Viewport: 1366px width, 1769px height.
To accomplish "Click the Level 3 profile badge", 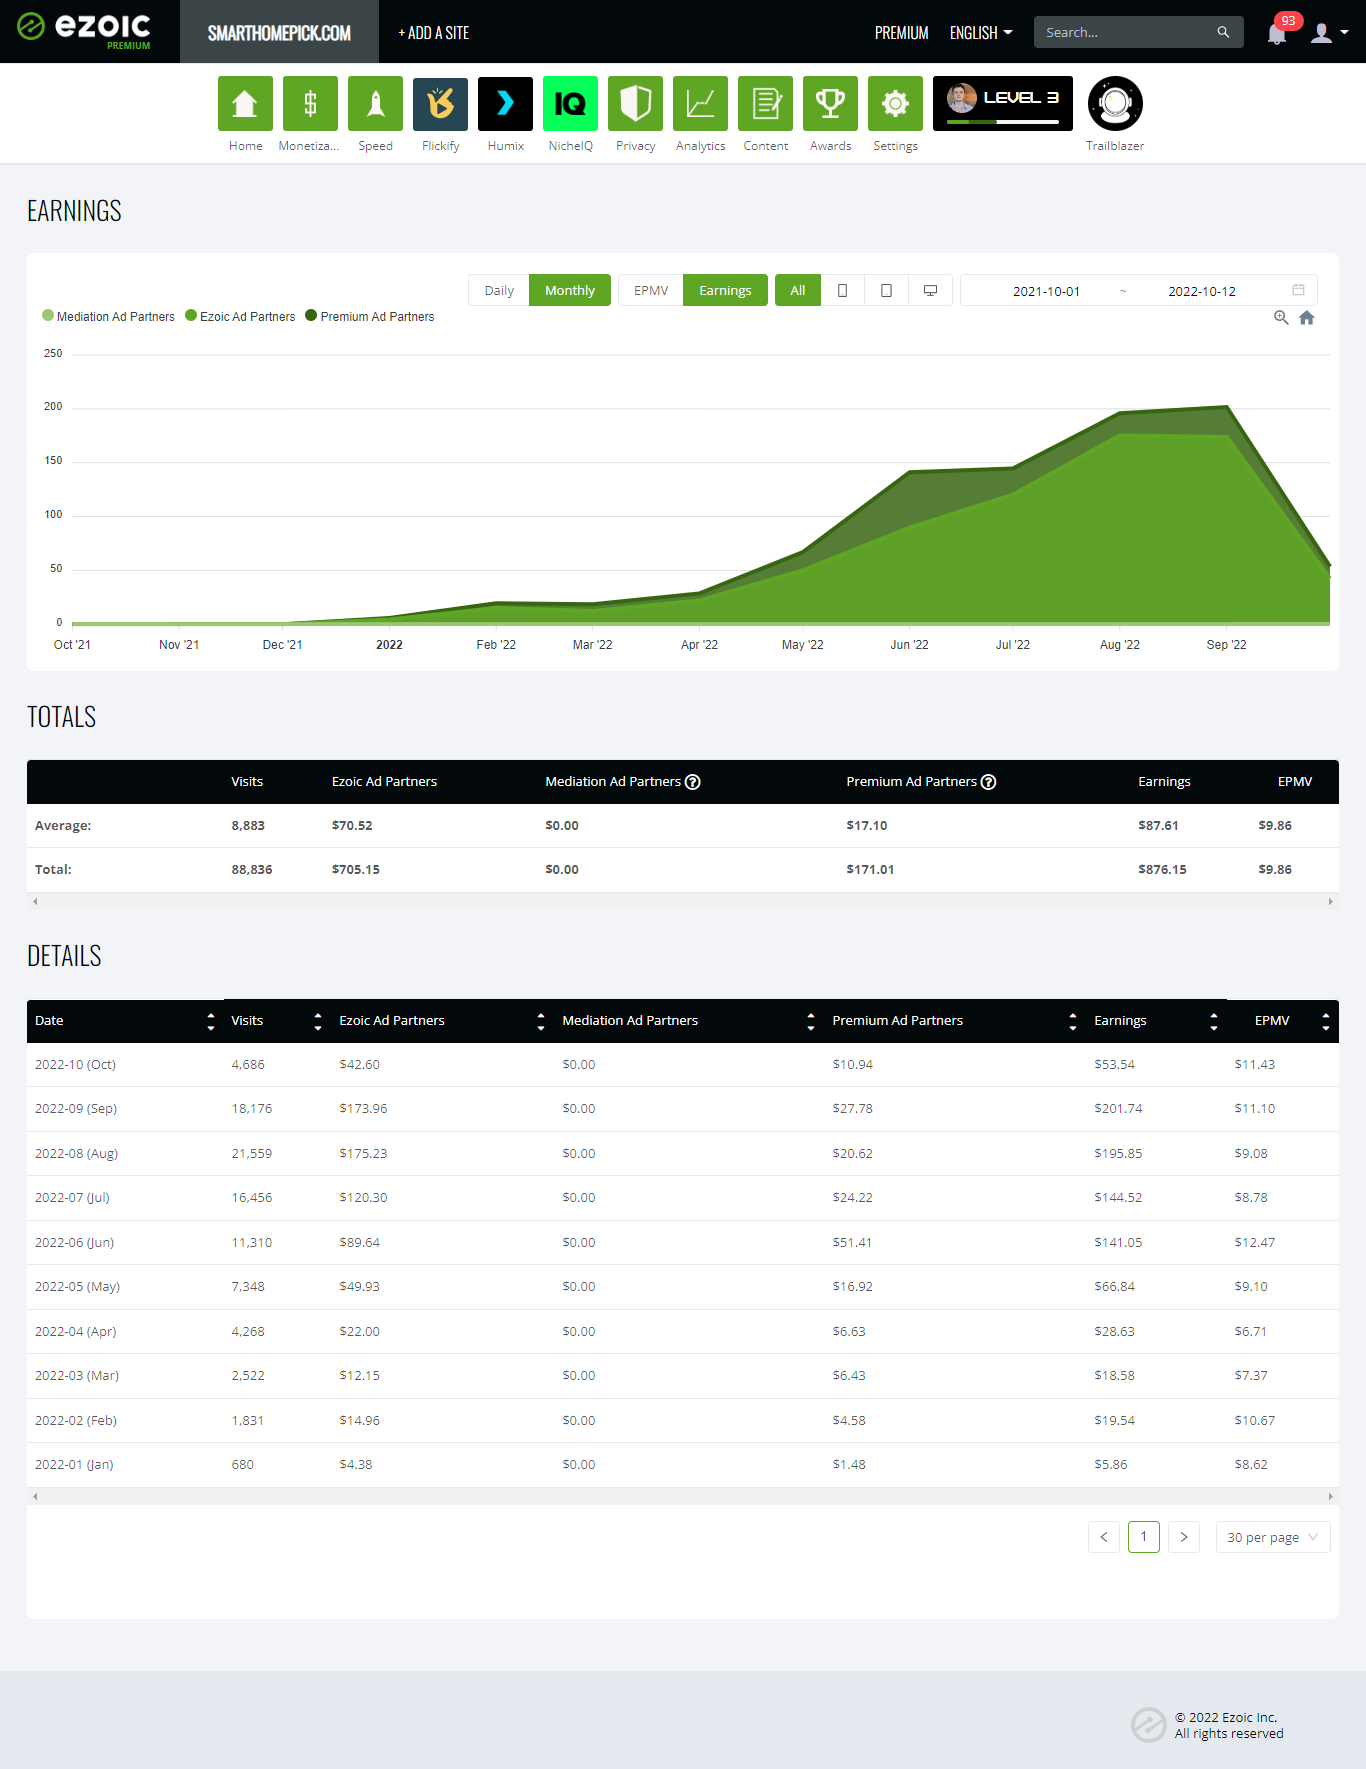I will 1003,104.
